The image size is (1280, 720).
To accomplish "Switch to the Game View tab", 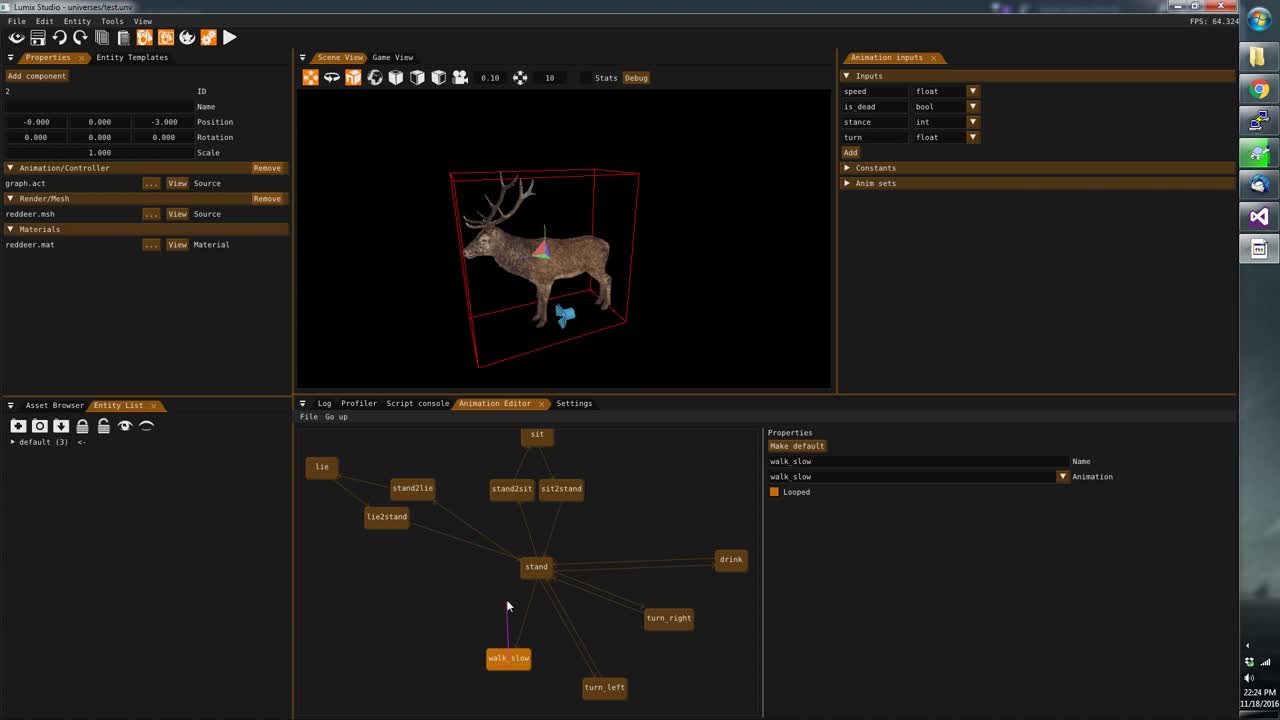I will click(x=393, y=57).
